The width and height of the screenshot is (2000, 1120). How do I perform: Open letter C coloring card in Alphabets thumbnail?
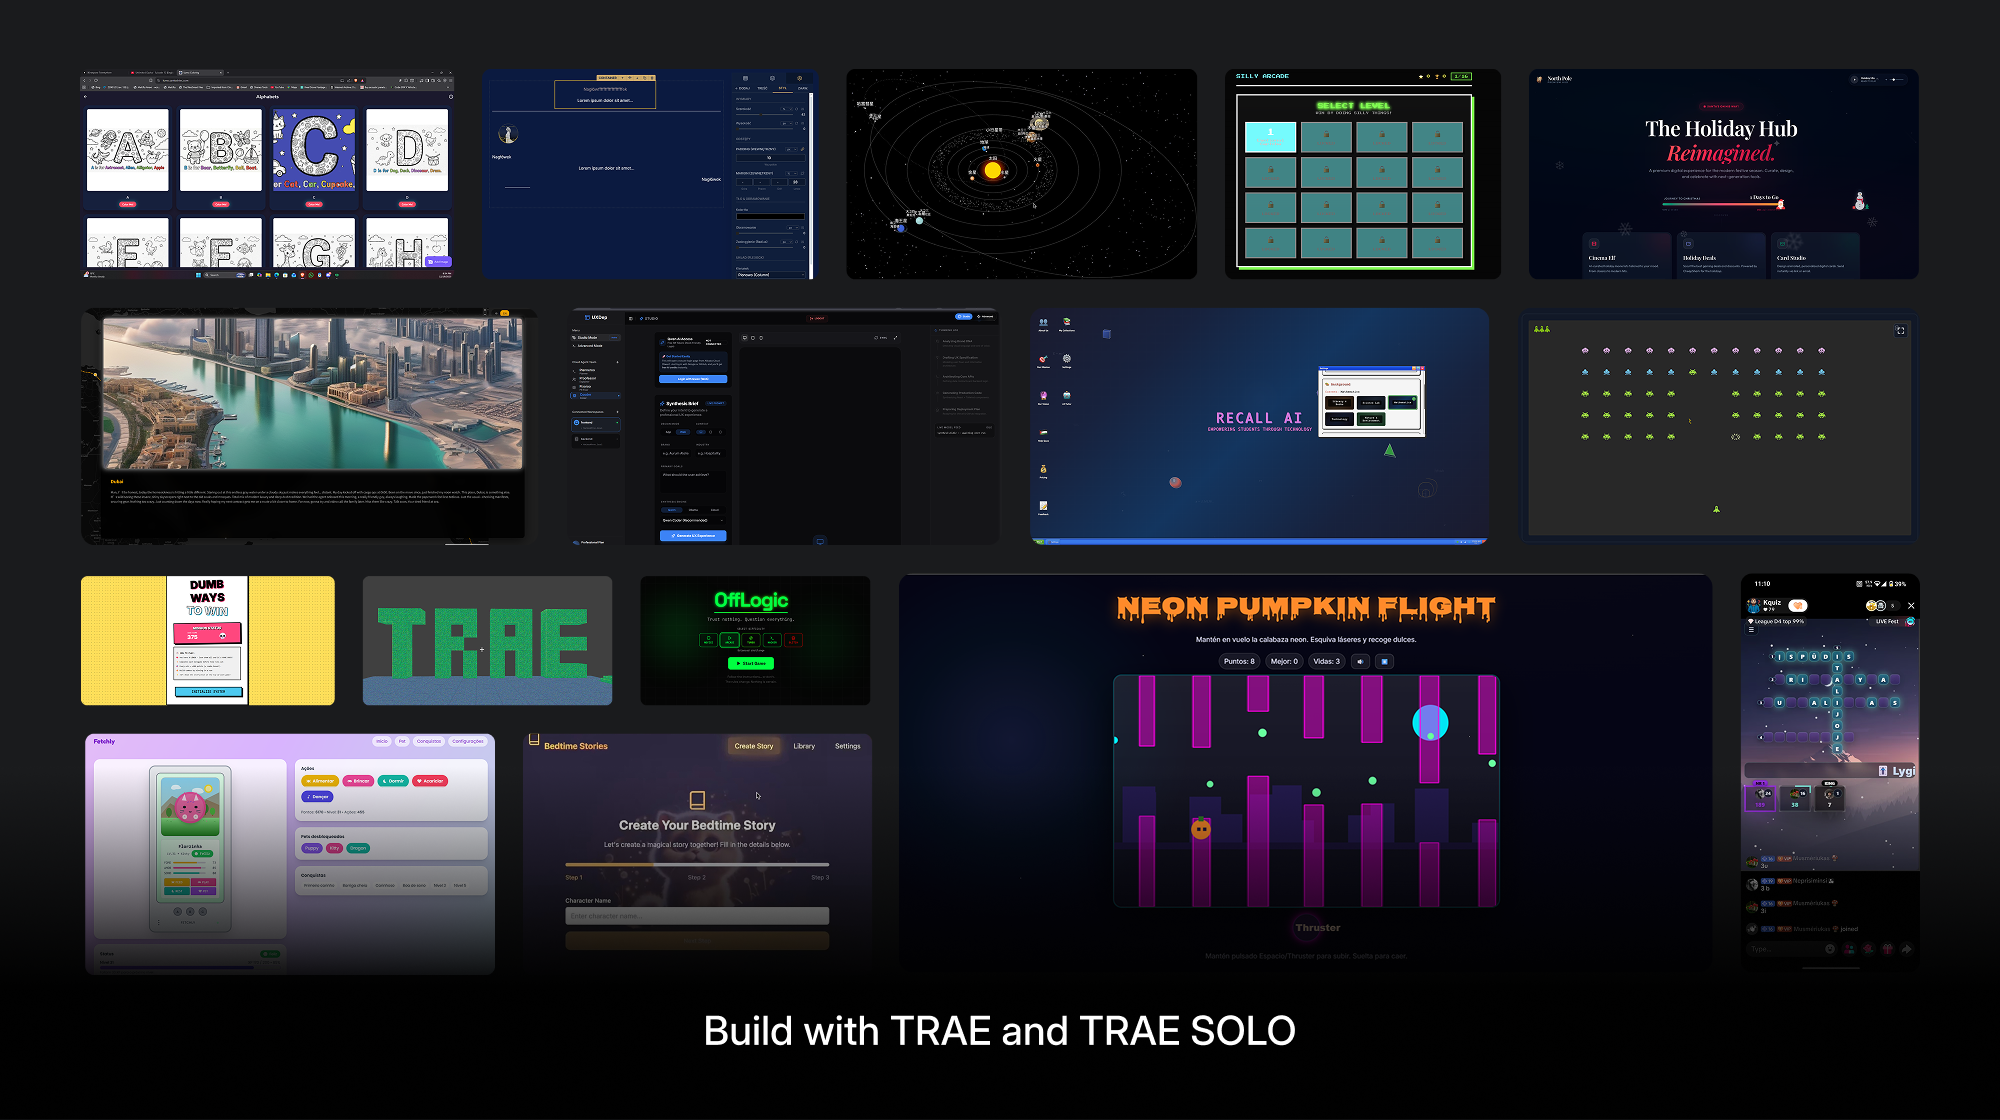click(x=314, y=150)
